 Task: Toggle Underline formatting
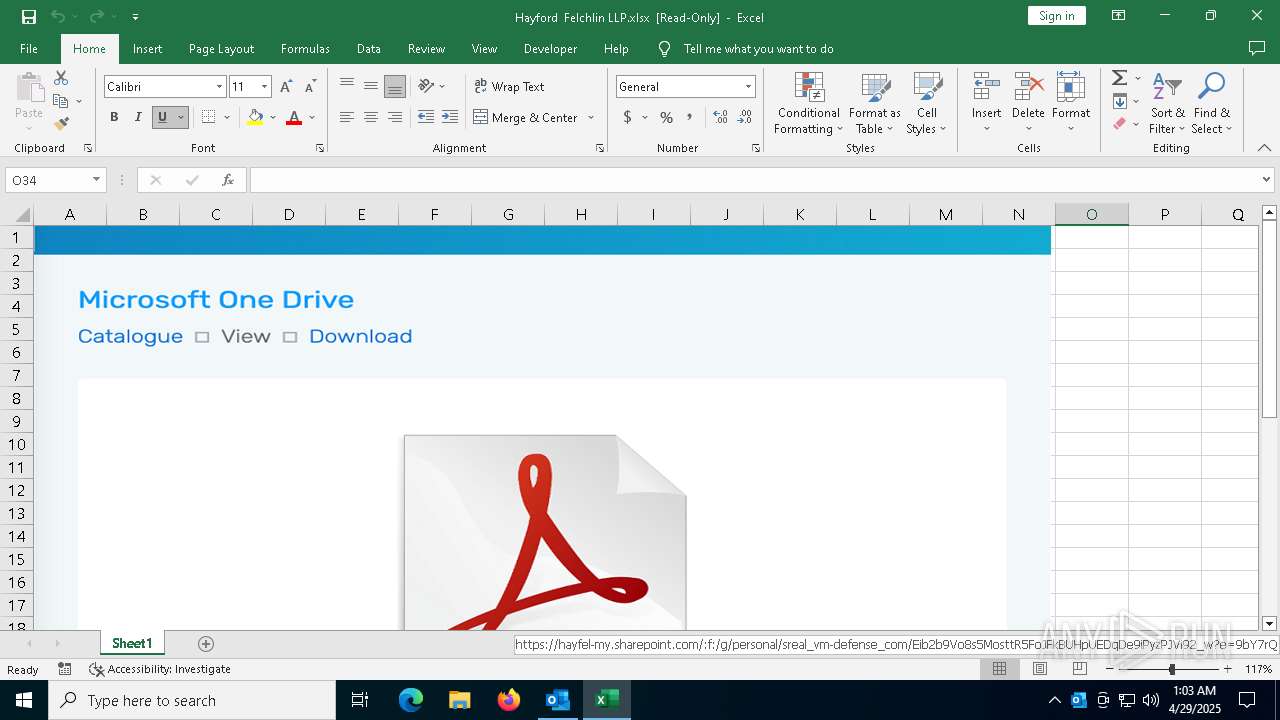point(162,117)
